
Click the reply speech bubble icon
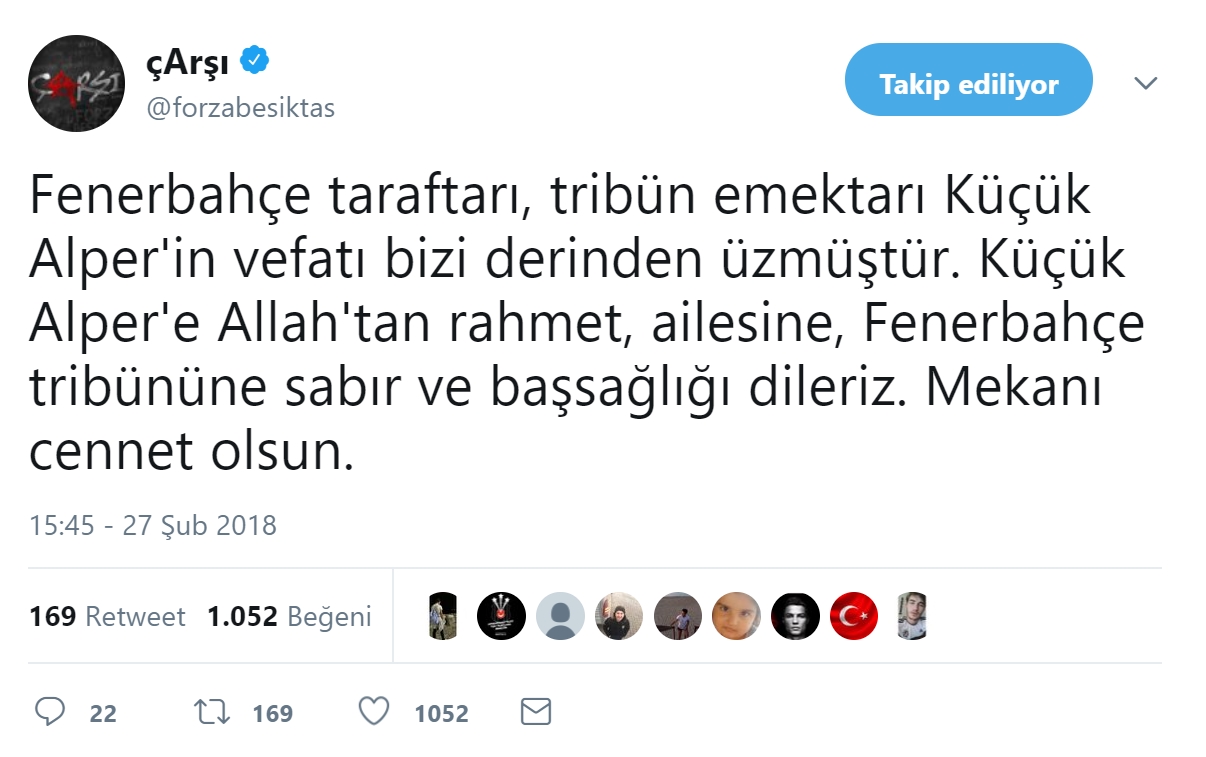click(x=49, y=712)
